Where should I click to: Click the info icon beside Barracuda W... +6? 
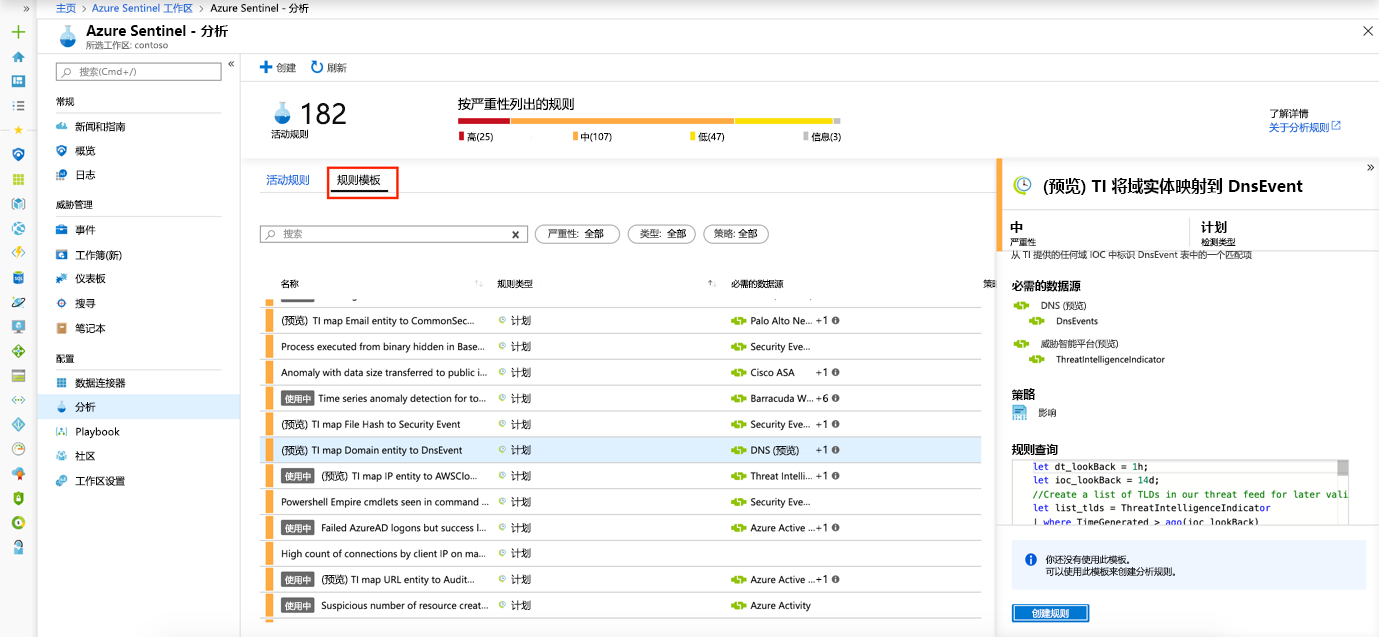pyautogui.click(x=836, y=398)
